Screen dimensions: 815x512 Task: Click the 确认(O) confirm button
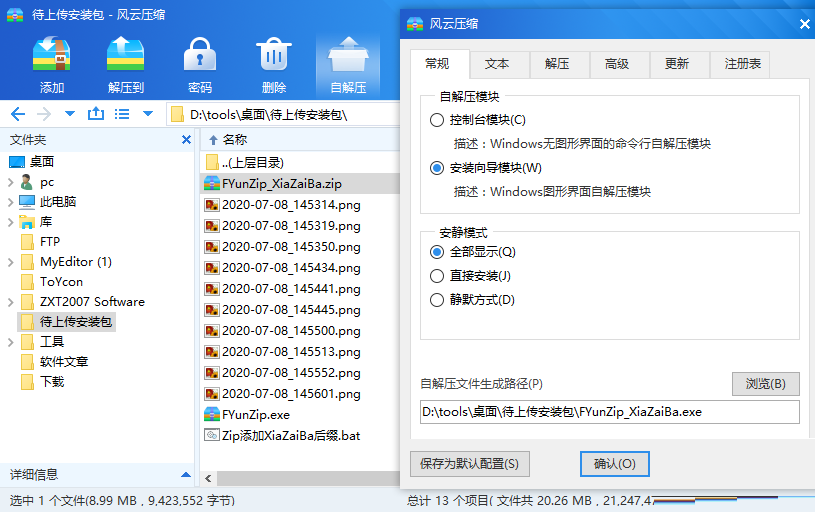pos(615,464)
